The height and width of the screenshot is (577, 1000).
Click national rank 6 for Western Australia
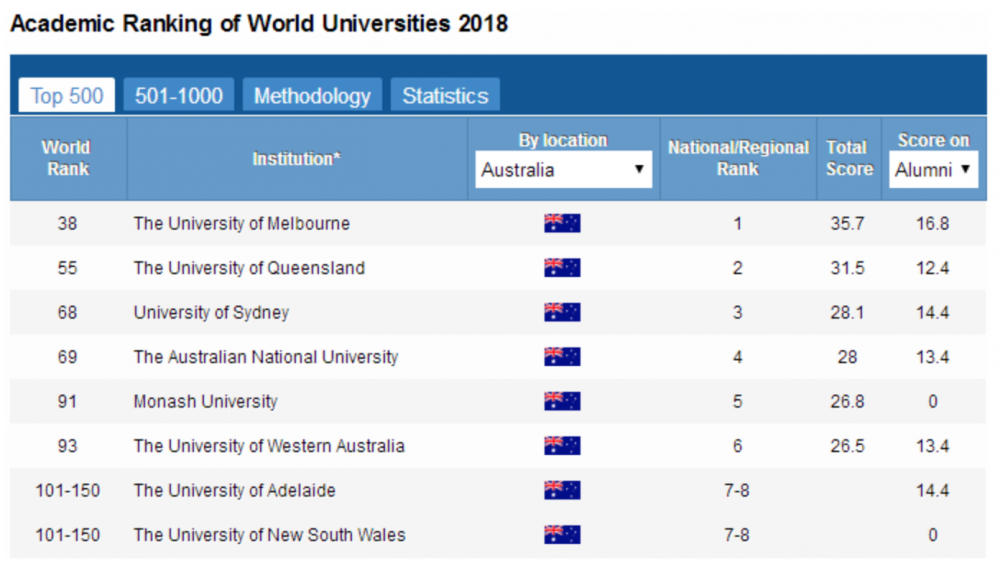coord(737,446)
